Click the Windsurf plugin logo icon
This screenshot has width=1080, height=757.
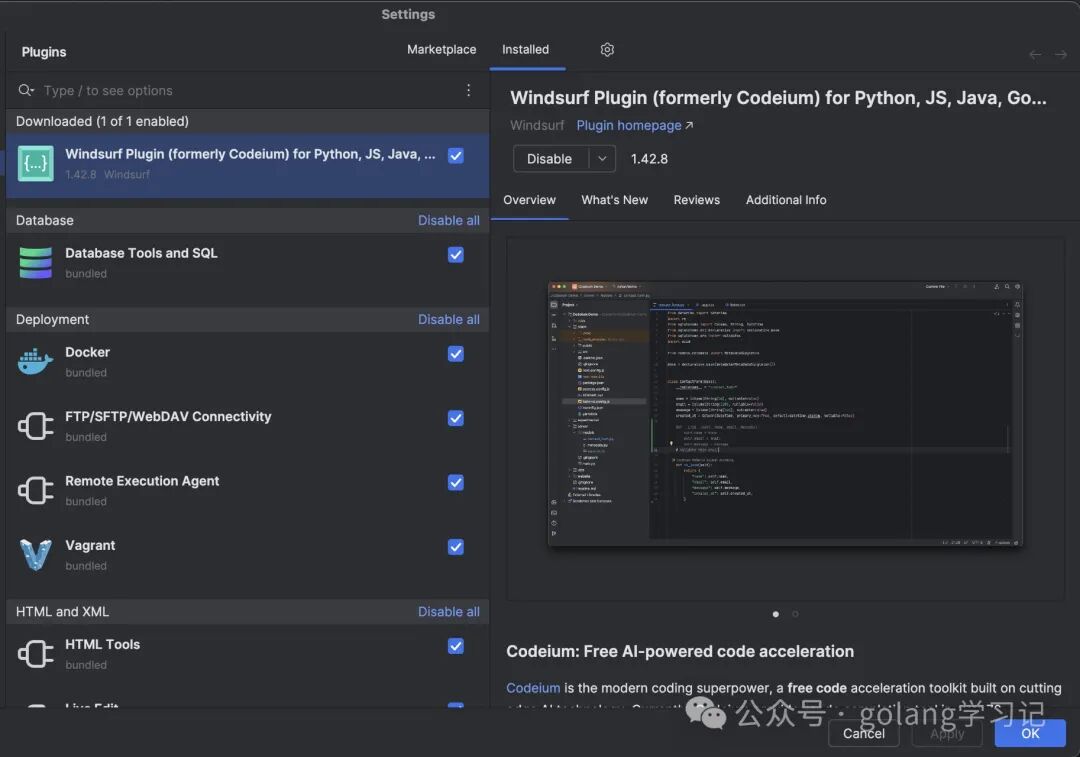[36, 163]
